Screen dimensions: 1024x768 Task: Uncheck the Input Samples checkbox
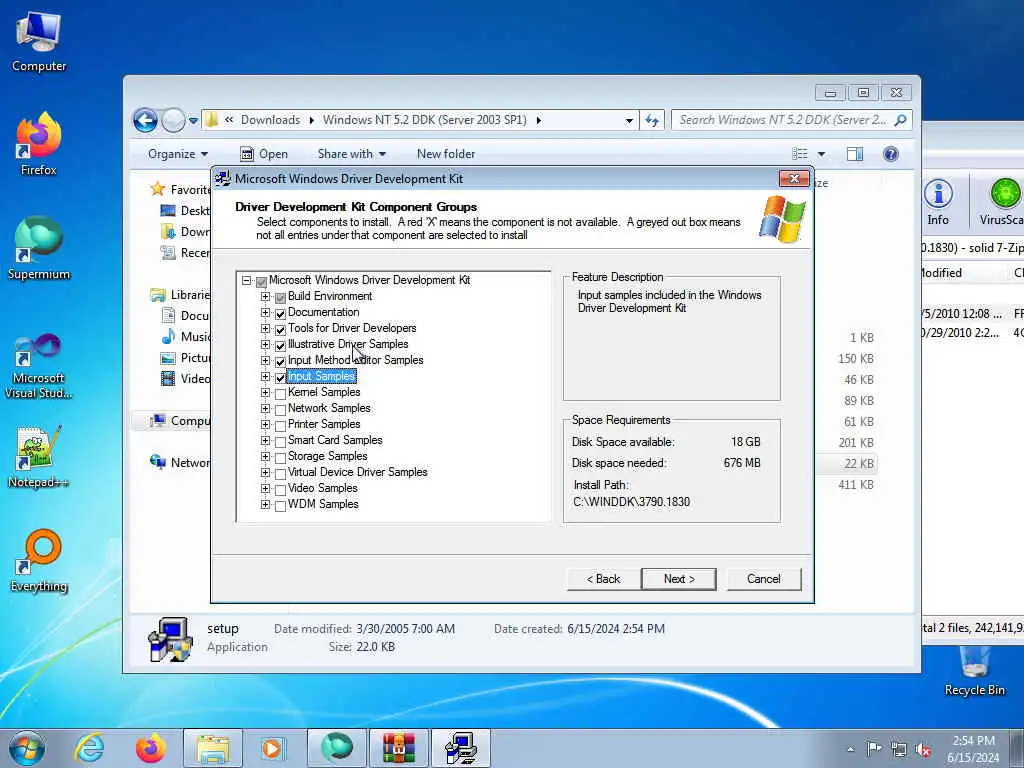pos(280,377)
